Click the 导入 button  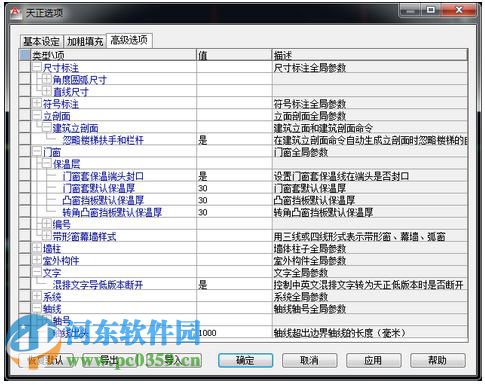pyautogui.click(x=174, y=360)
